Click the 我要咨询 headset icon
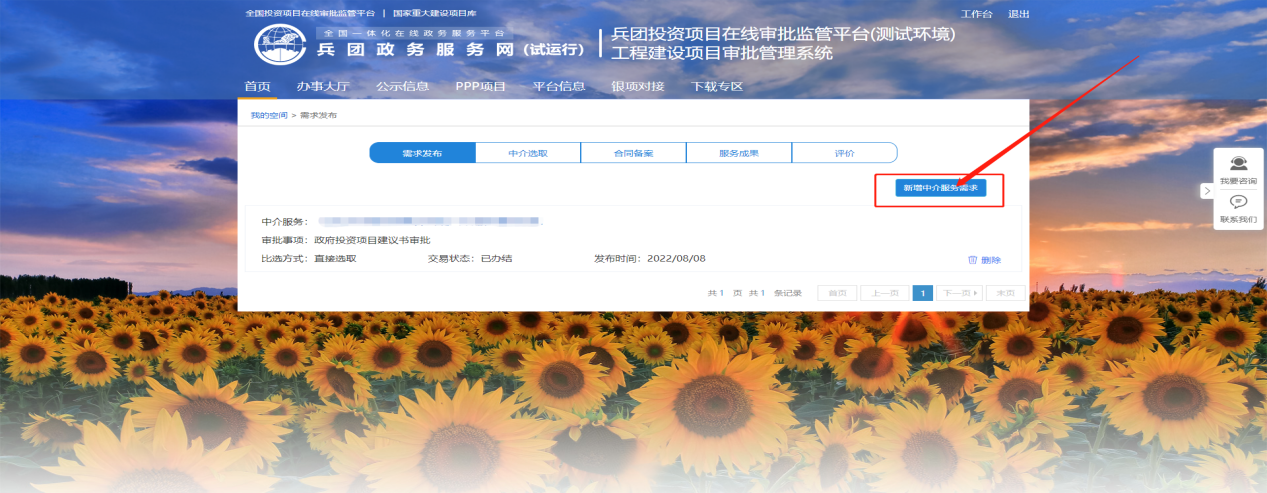Screen dimensions: 1267x493 click(x=1239, y=163)
